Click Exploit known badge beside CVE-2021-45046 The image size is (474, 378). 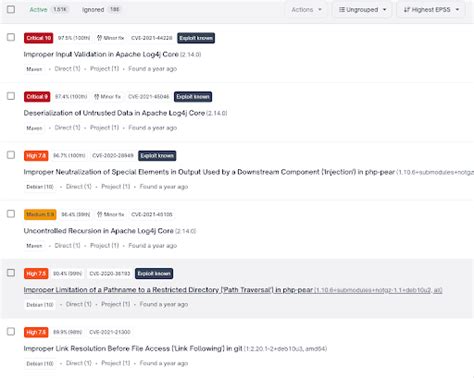pyautogui.click(x=193, y=97)
